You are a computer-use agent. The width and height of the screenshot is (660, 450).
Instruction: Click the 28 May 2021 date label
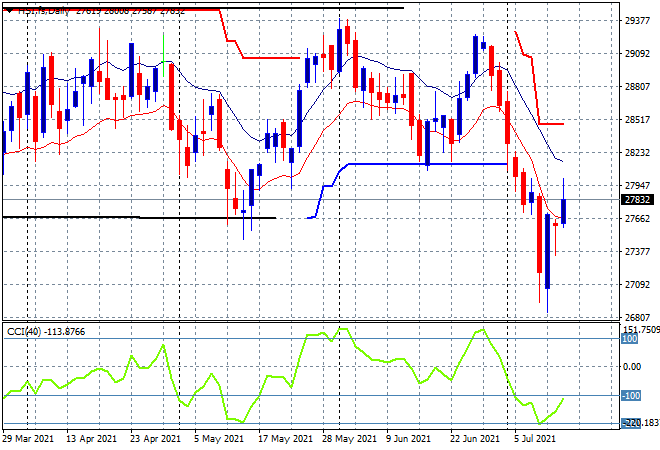pyautogui.click(x=349, y=439)
